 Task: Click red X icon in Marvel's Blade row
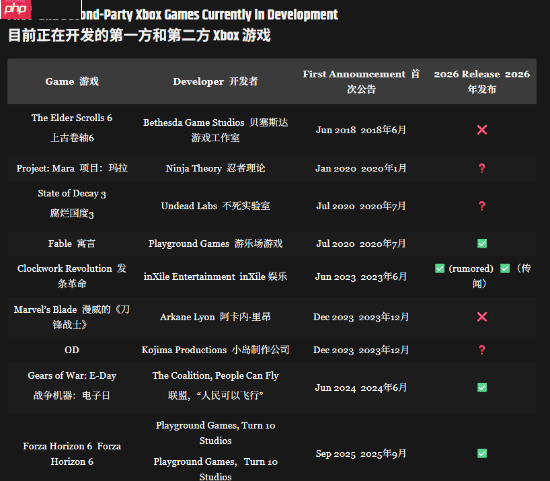point(482,317)
